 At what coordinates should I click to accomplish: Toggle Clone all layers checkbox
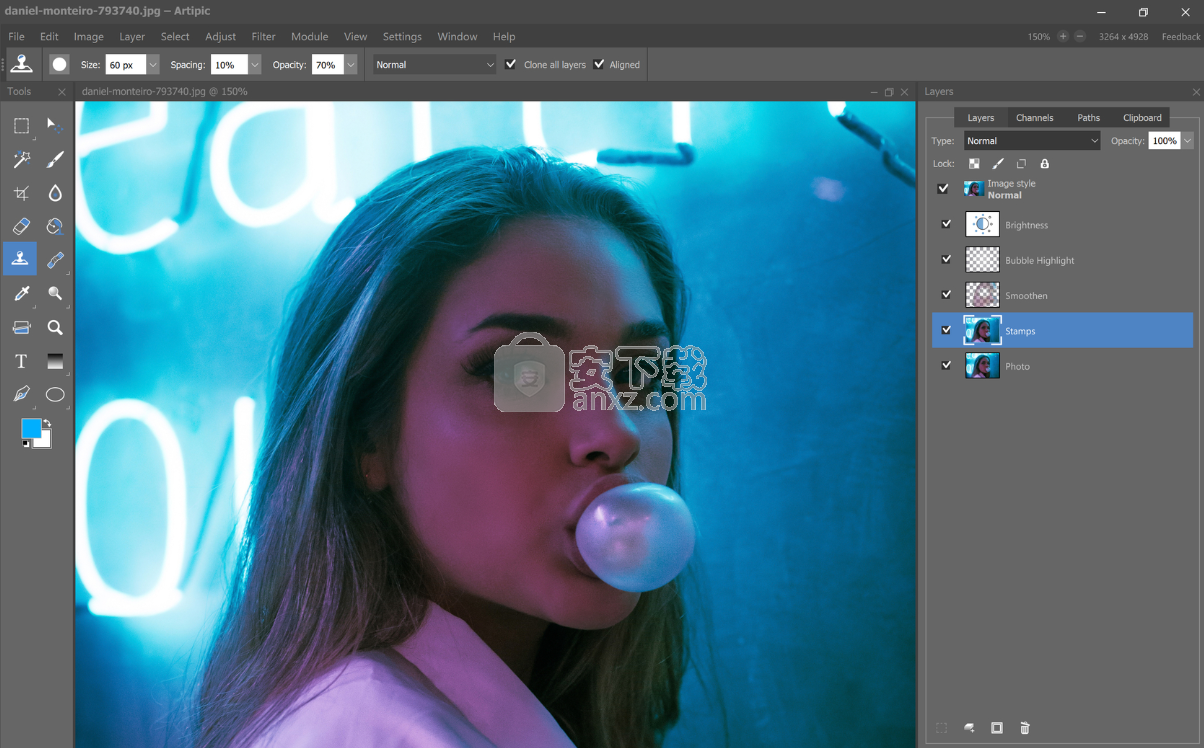(x=511, y=64)
